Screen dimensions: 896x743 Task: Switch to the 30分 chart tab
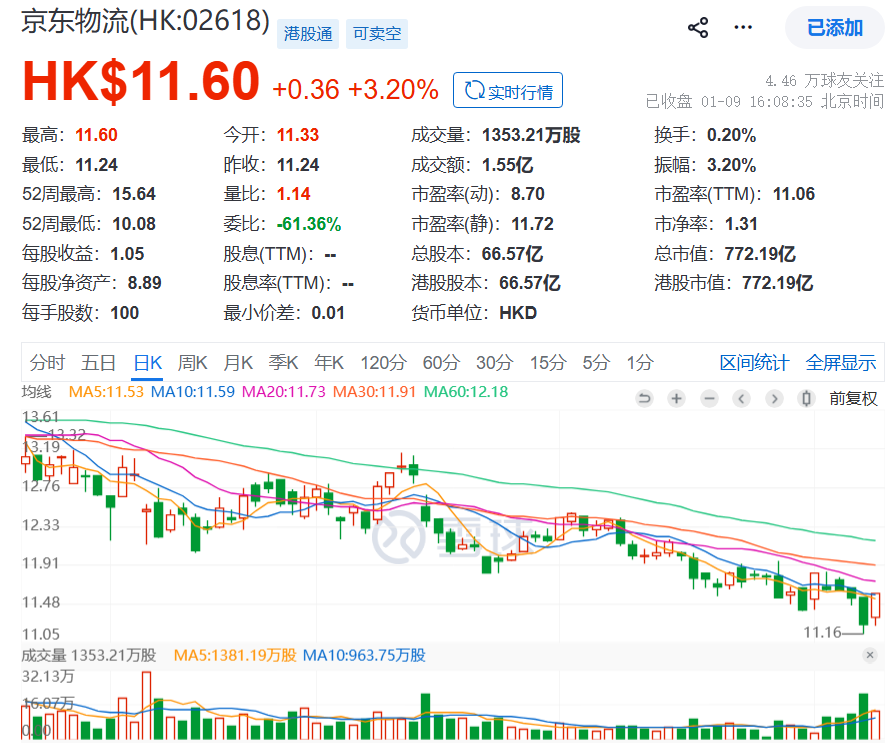click(494, 362)
